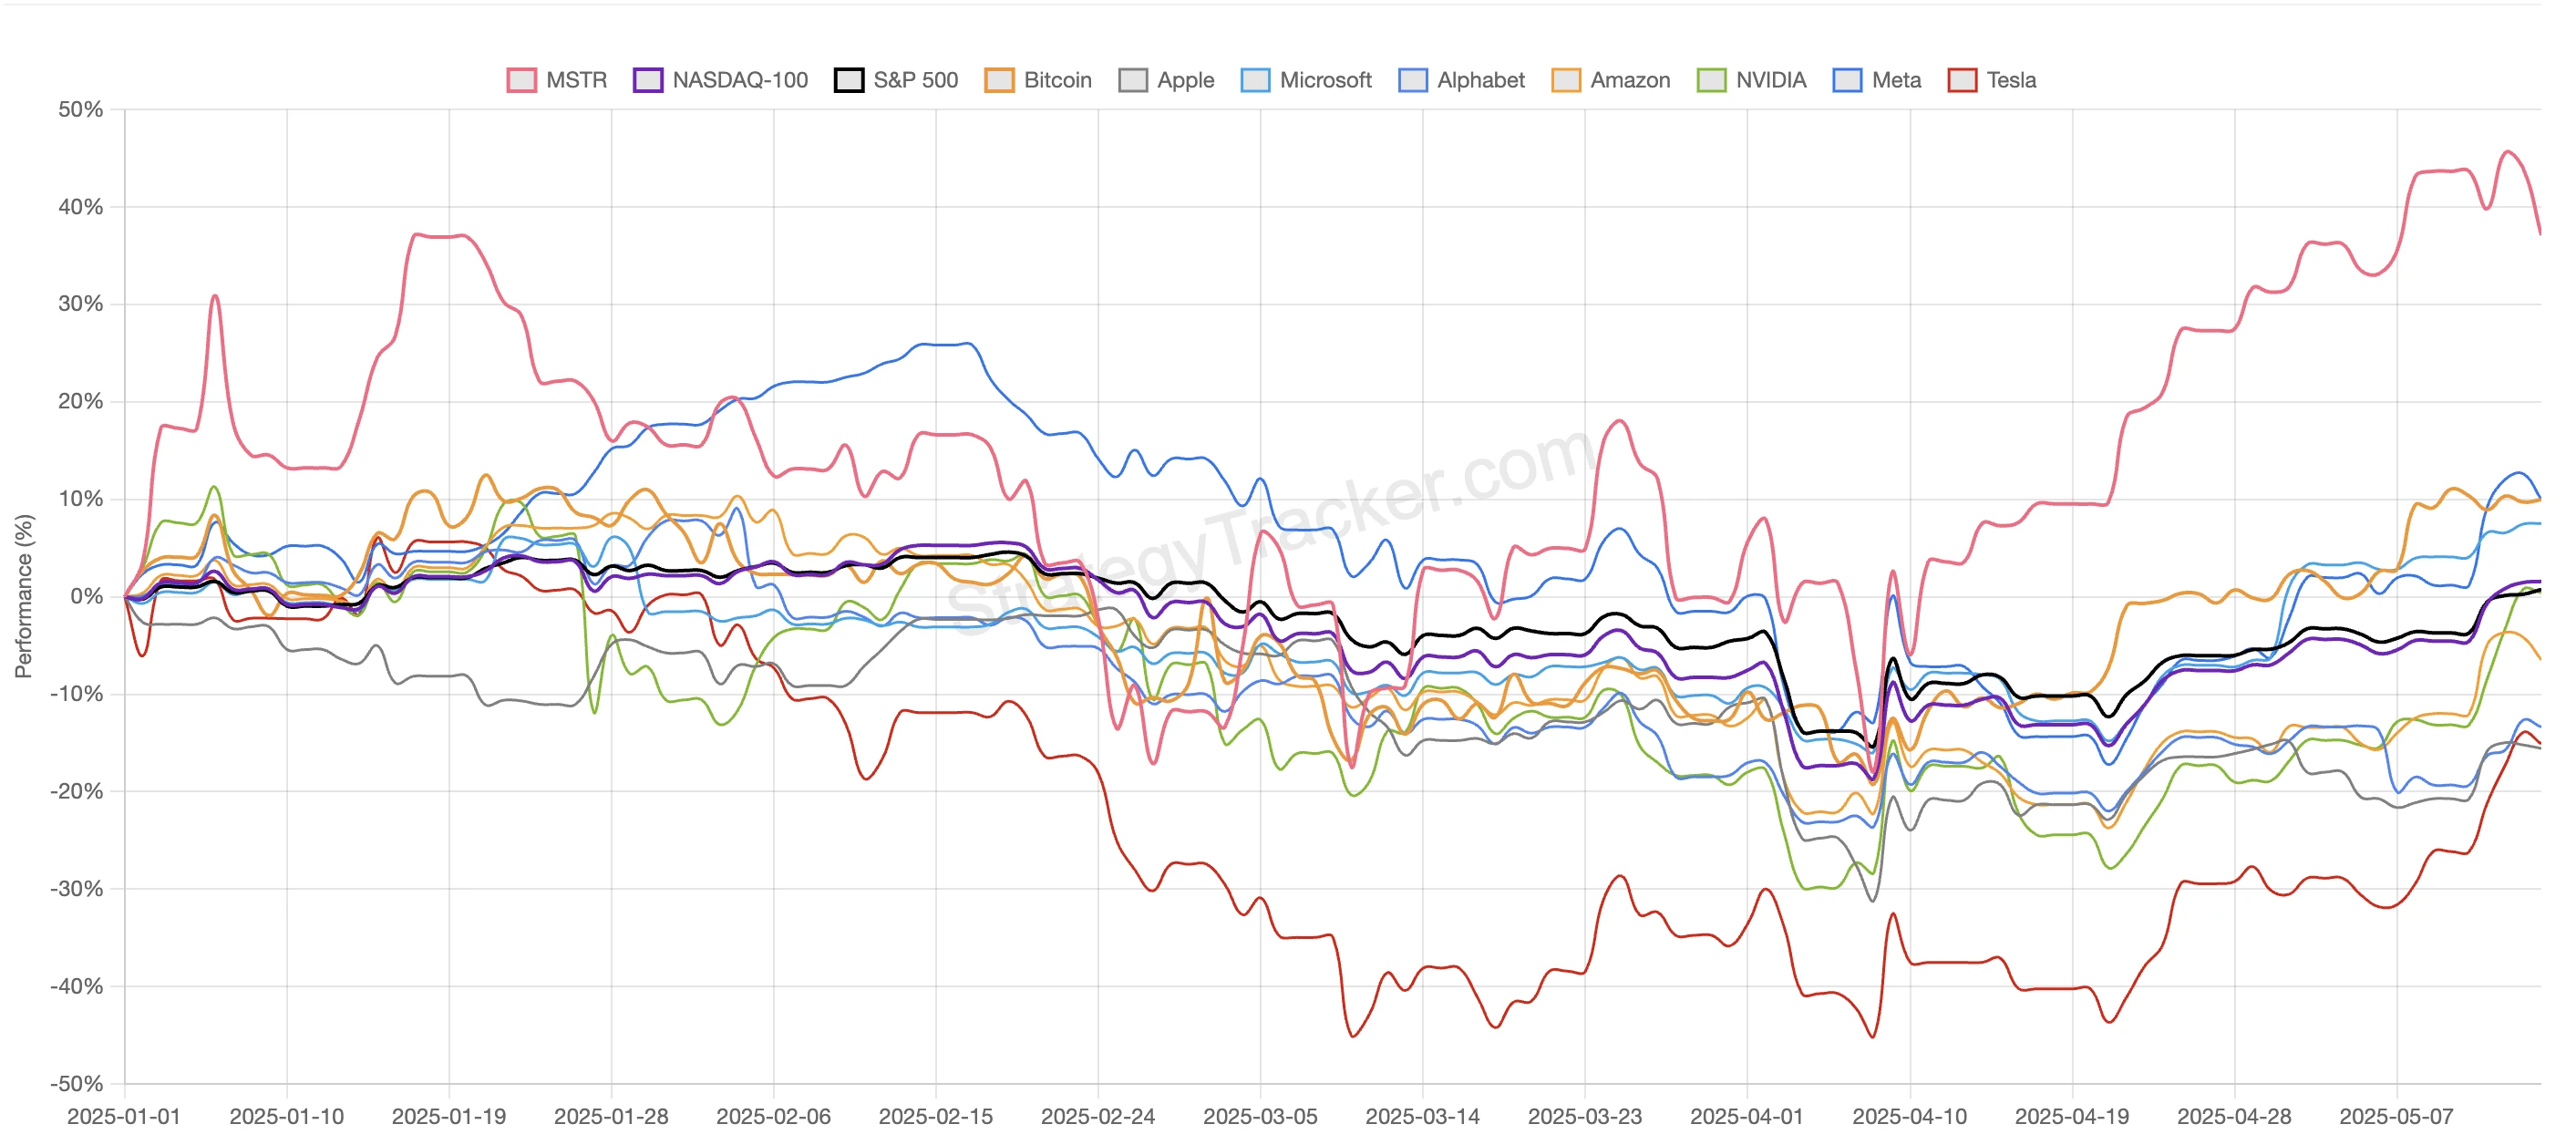This screenshot has height=1145, width=2576.
Task: Click the Amazon orange legend swatch
Action: (x=1566, y=80)
